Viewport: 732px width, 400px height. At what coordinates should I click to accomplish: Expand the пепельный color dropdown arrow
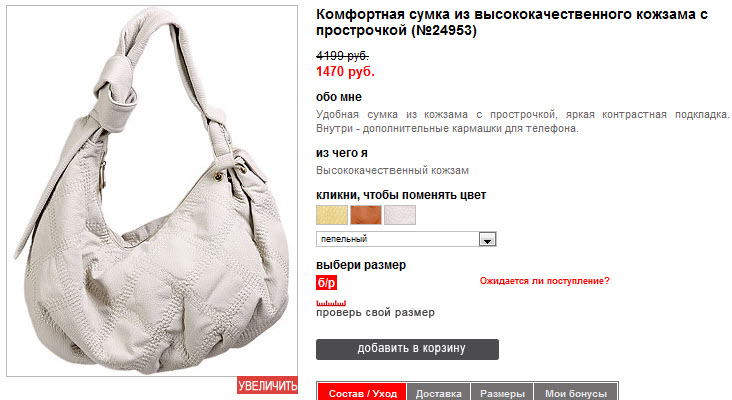(487, 239)
